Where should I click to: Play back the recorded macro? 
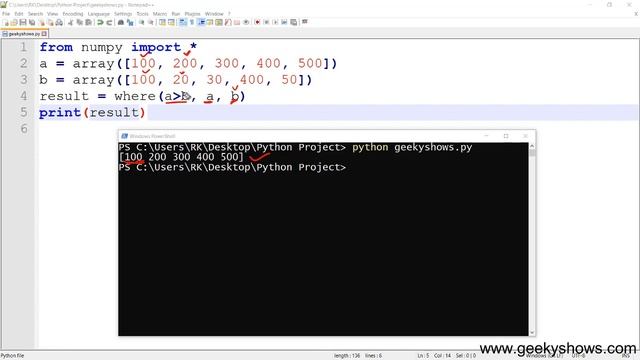tap(276, 22)
